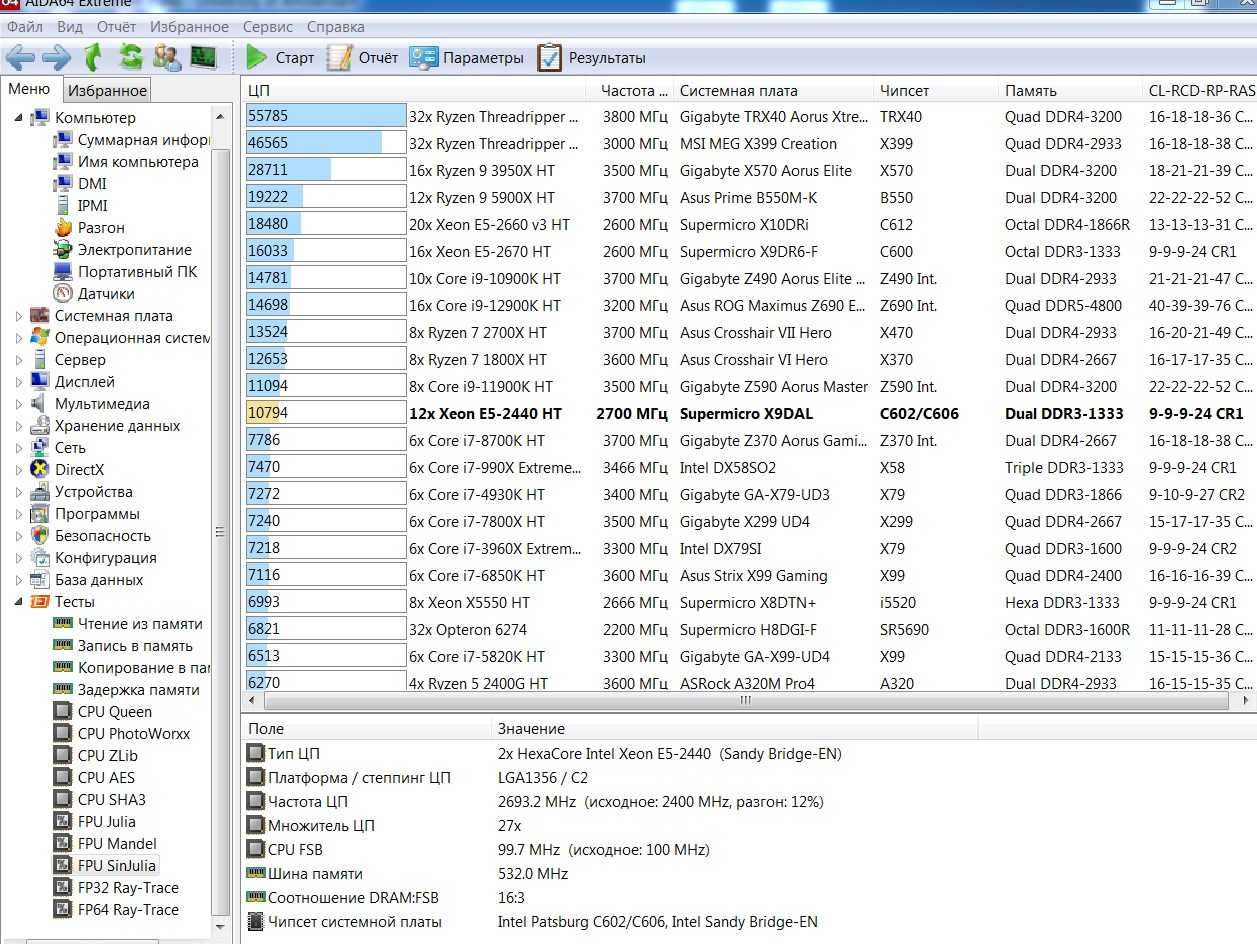Open the users management toolbar icon
1257x944 pixels.
(166, 57)
